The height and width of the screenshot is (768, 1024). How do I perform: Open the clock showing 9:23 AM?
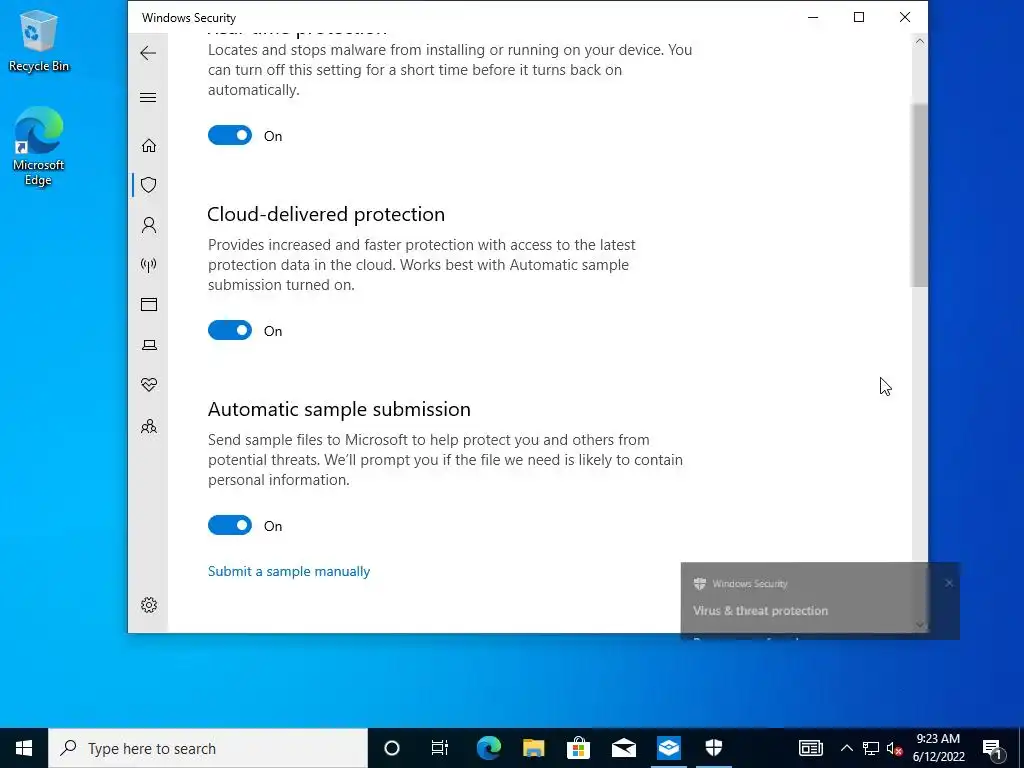tap(938, 748)
